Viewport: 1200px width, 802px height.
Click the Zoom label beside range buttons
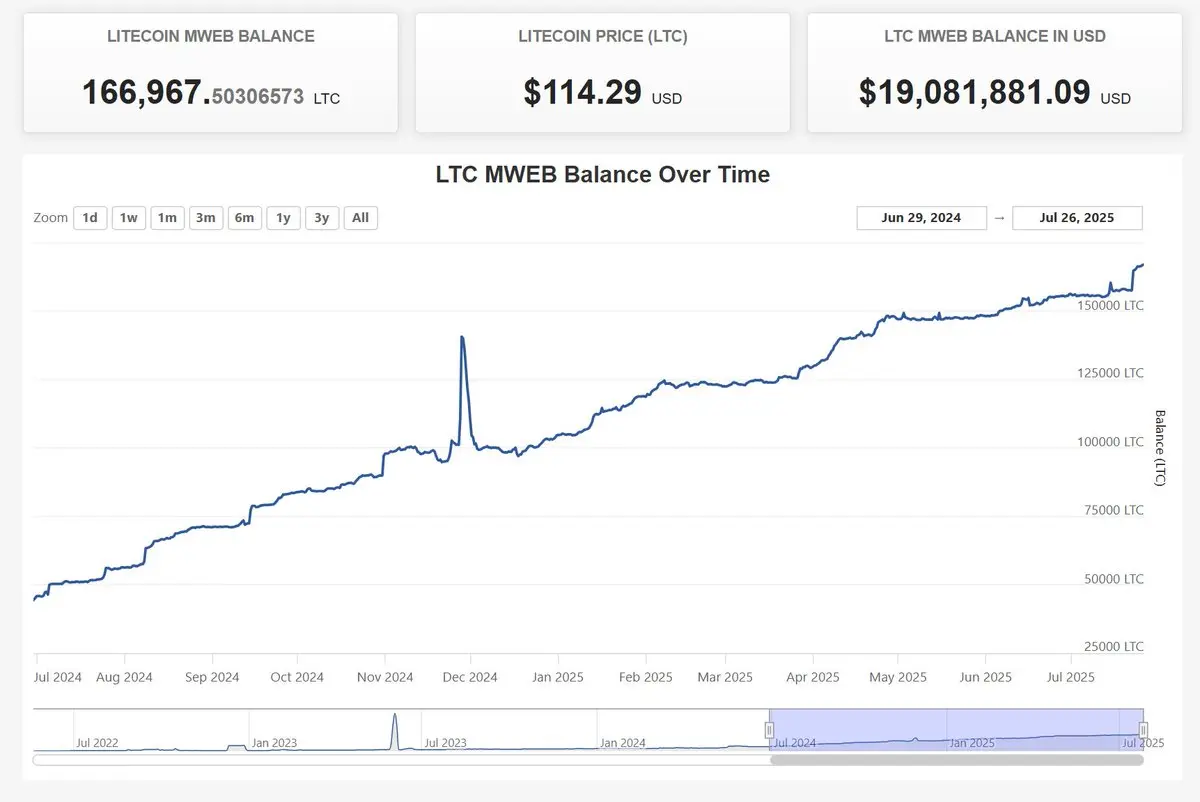click(x=51, y=218)
